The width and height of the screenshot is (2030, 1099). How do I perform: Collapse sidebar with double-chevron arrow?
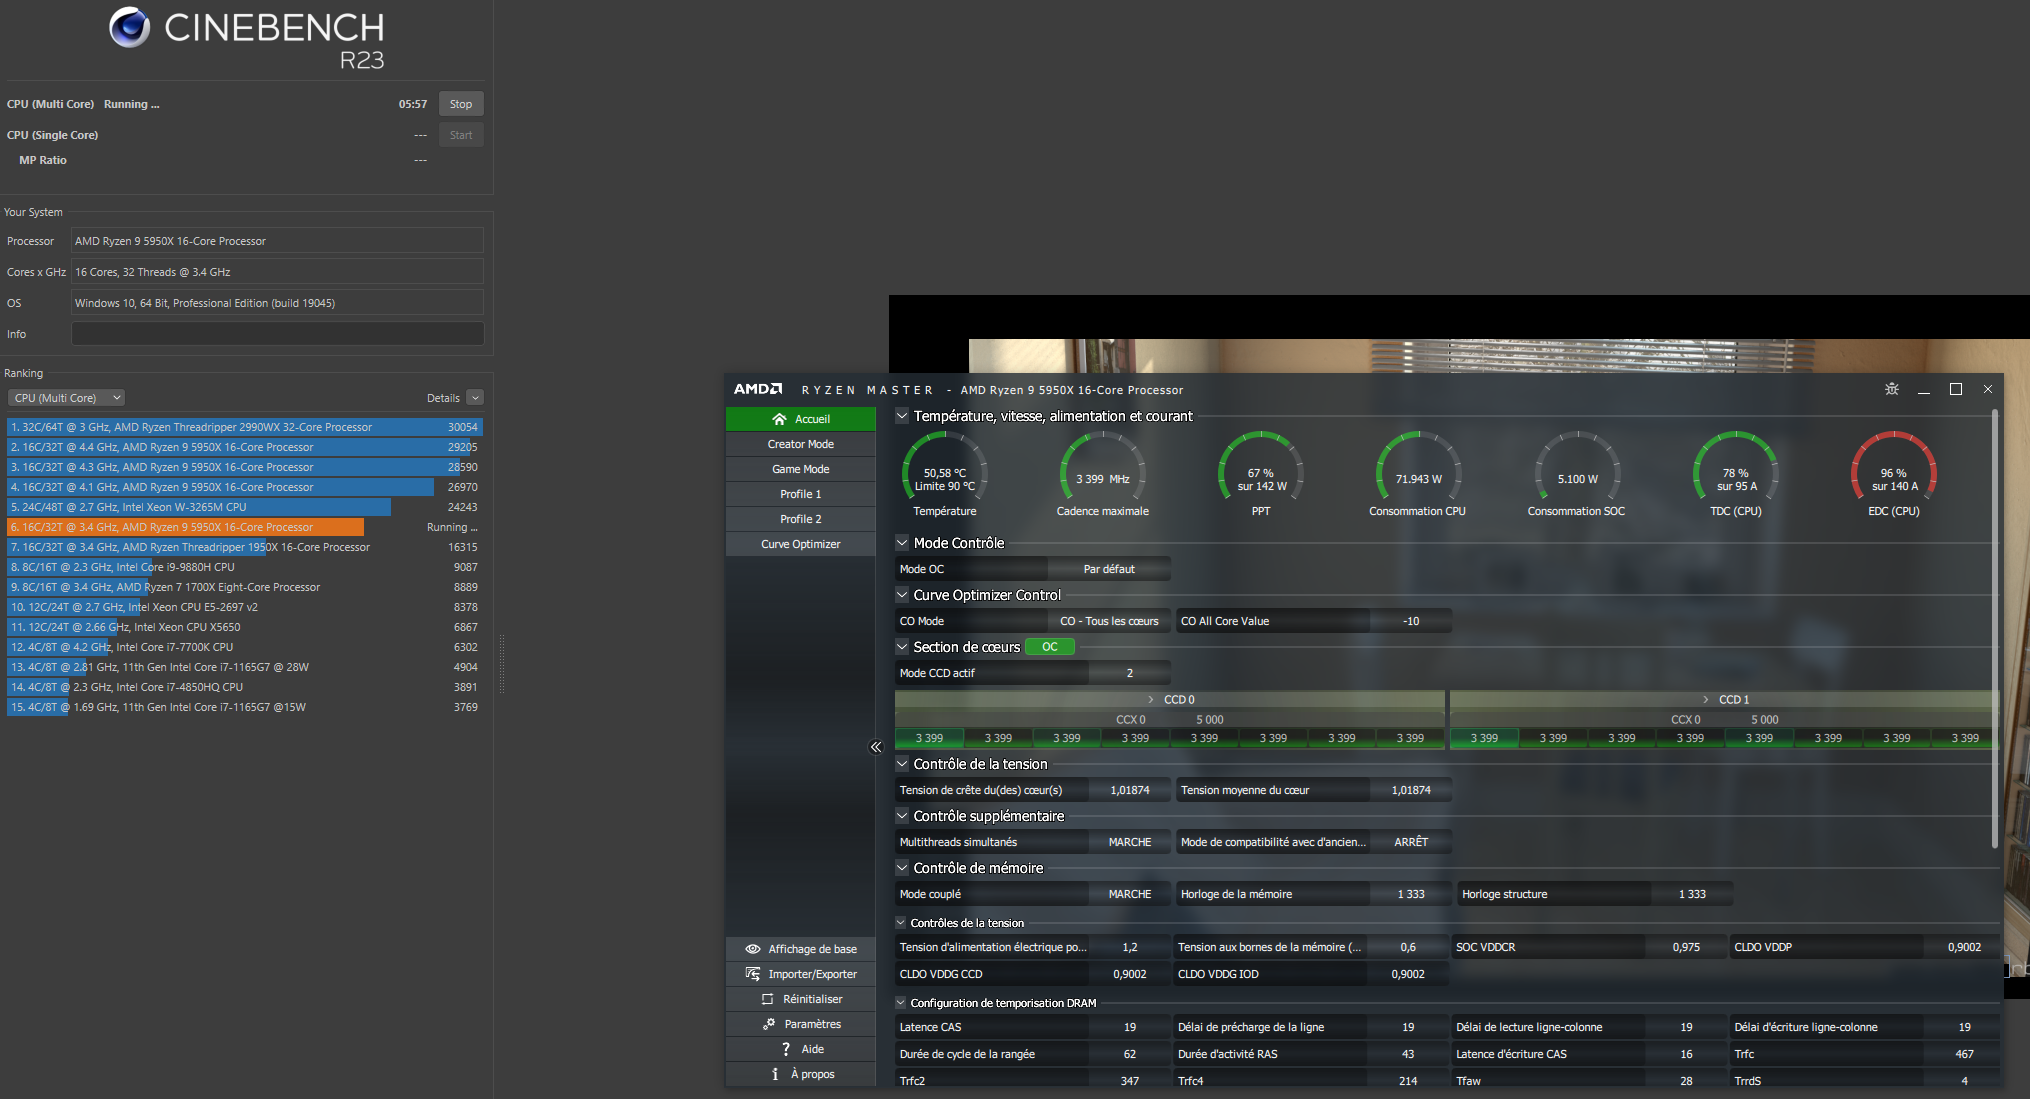coord(876,747)
